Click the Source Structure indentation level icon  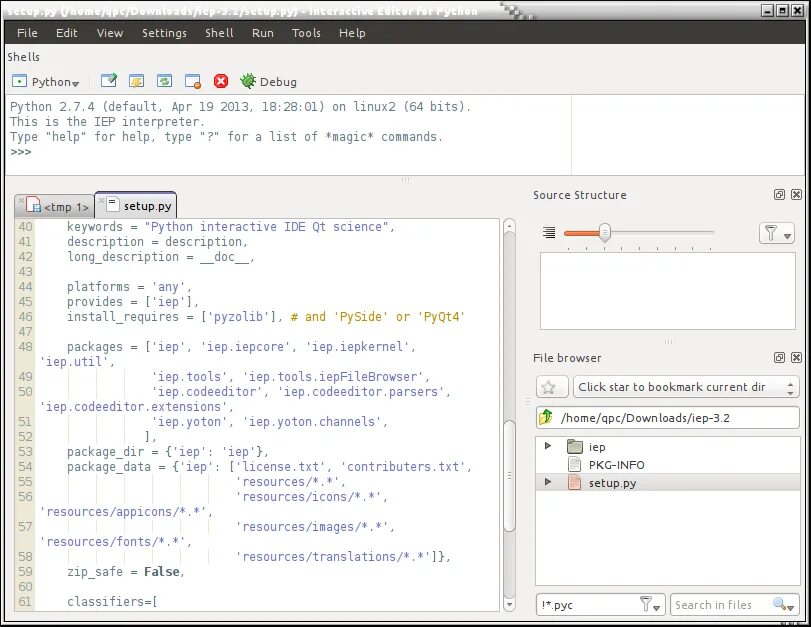click(549, 233)
